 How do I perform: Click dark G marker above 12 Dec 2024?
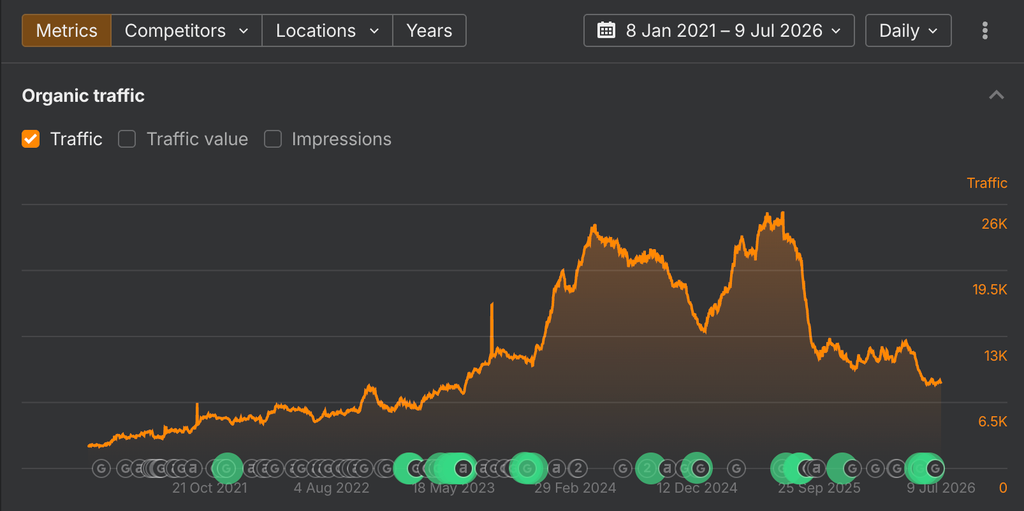point(700,468)
